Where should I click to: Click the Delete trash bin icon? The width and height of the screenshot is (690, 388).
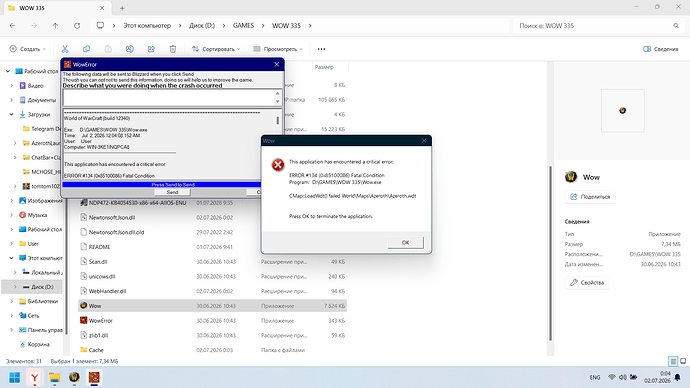pos(173,49)
